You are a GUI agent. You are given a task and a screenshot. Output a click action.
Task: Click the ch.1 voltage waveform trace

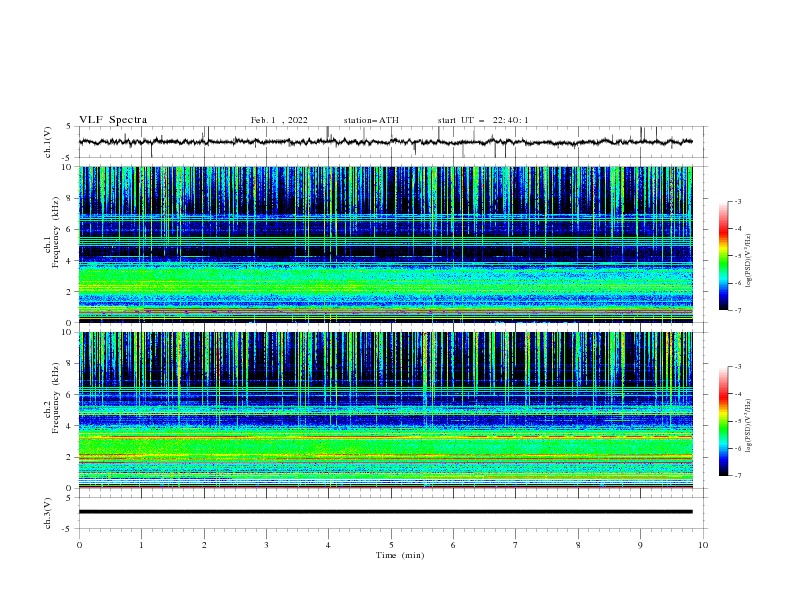click(385, 142)
